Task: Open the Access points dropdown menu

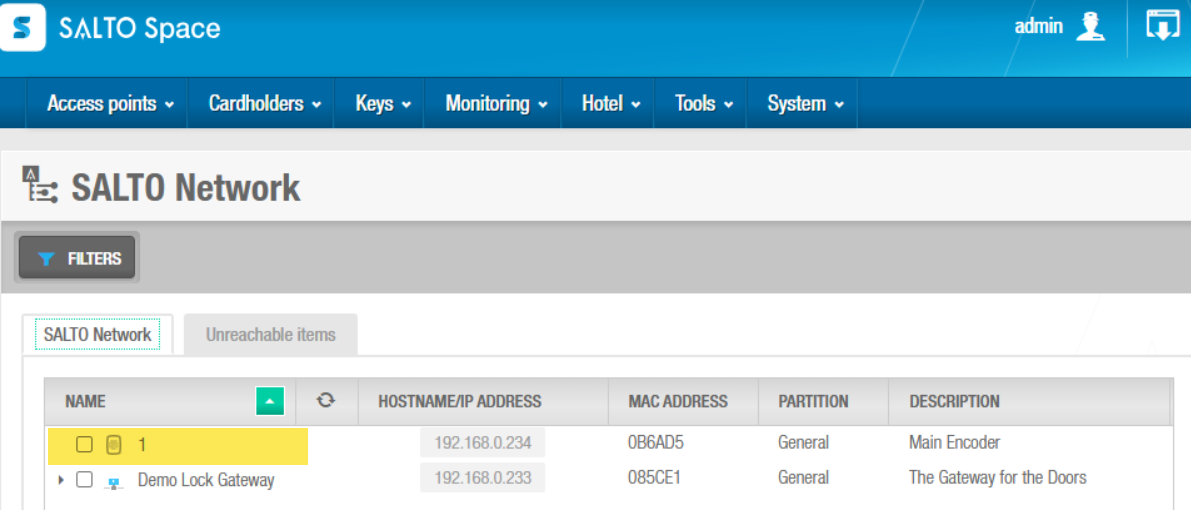Action: tap(110, 104)
